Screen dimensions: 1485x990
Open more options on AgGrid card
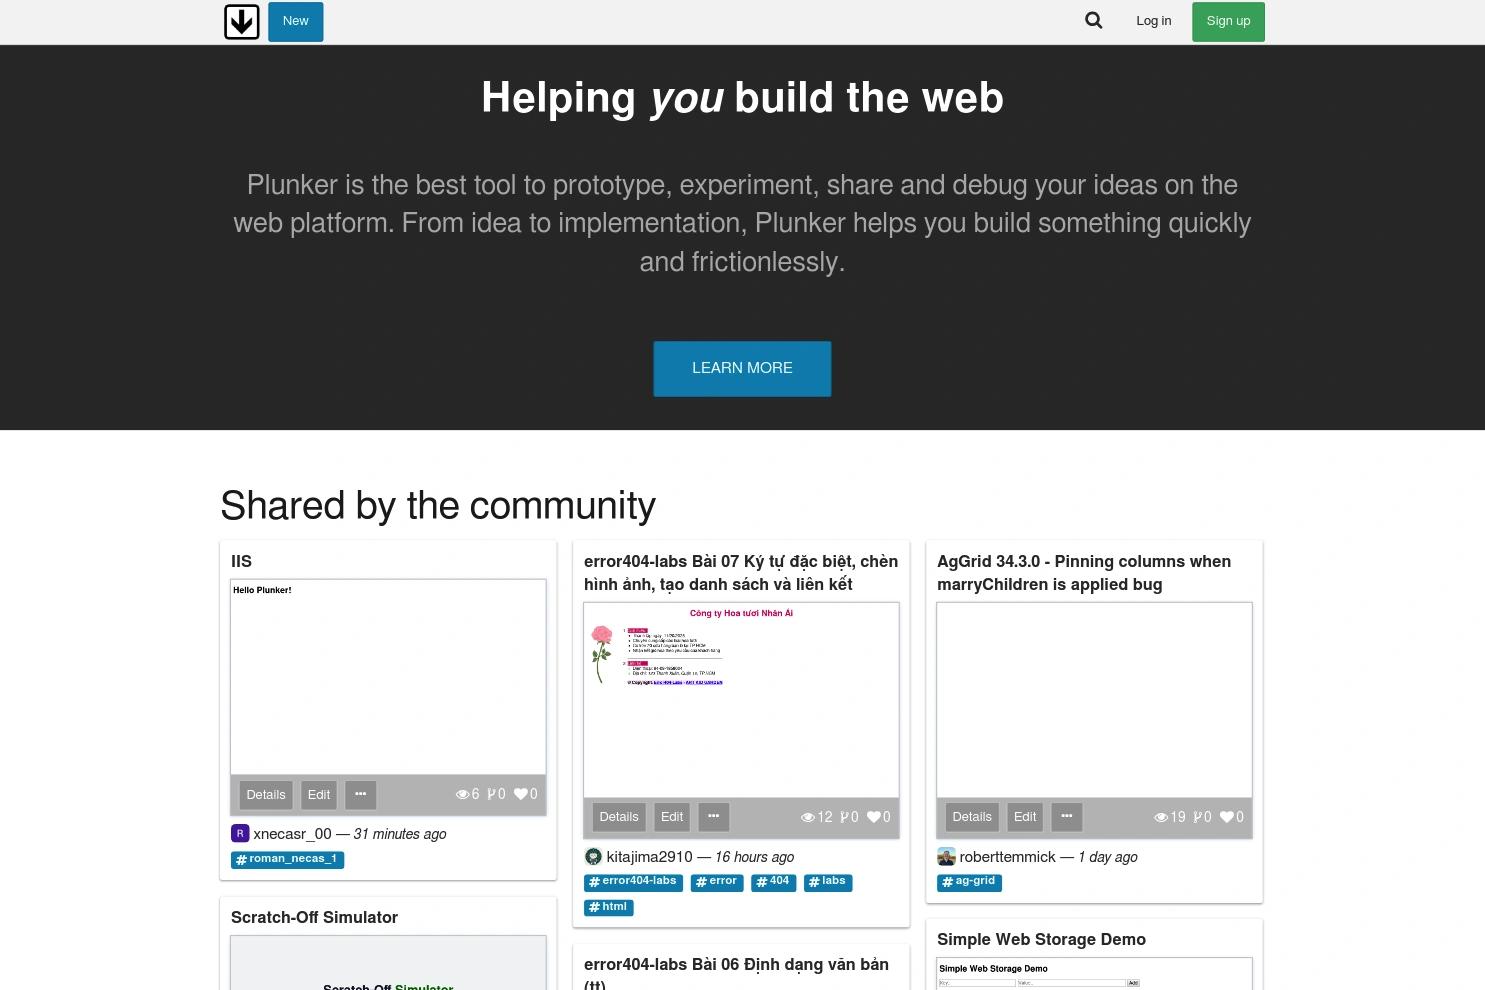(1066, 817)
